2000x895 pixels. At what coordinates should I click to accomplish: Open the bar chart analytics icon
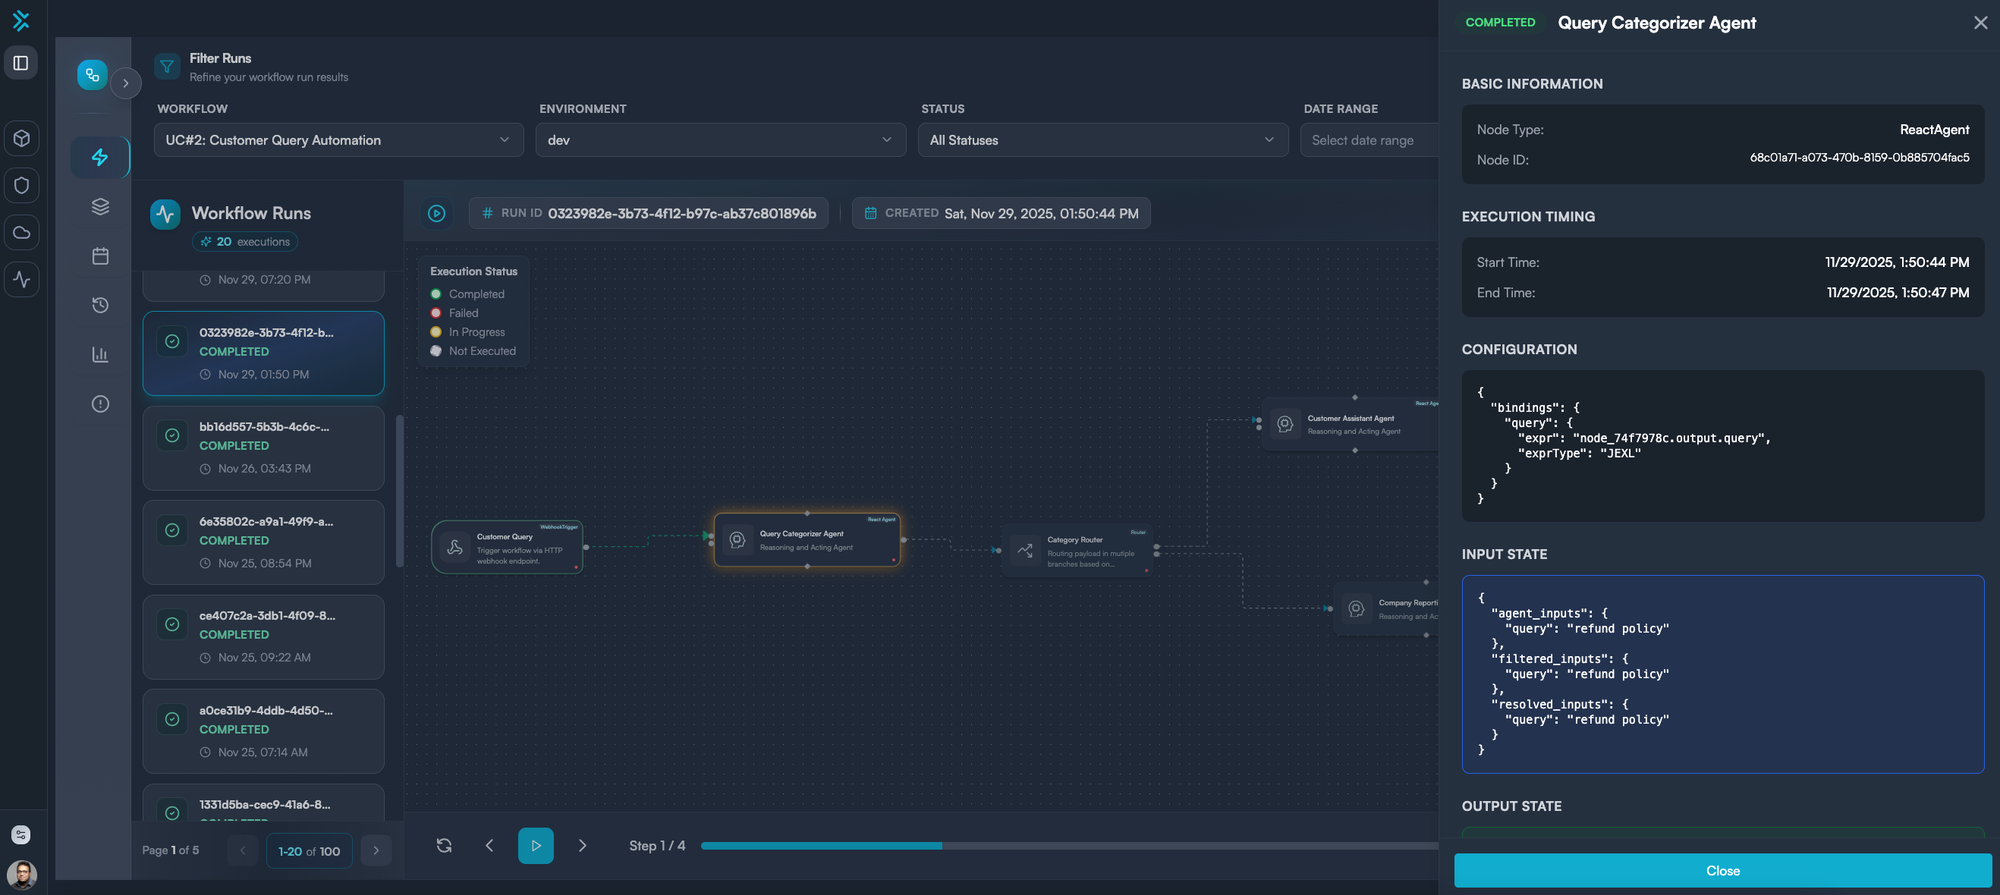[x=100, y=355]
